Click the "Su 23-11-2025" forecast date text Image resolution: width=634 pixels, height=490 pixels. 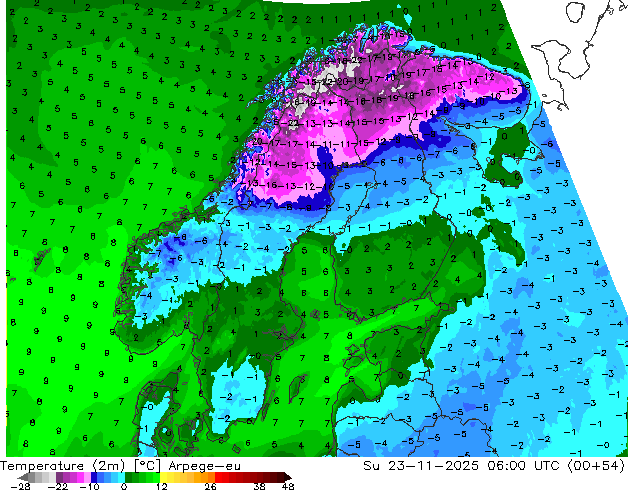(421, 466)
